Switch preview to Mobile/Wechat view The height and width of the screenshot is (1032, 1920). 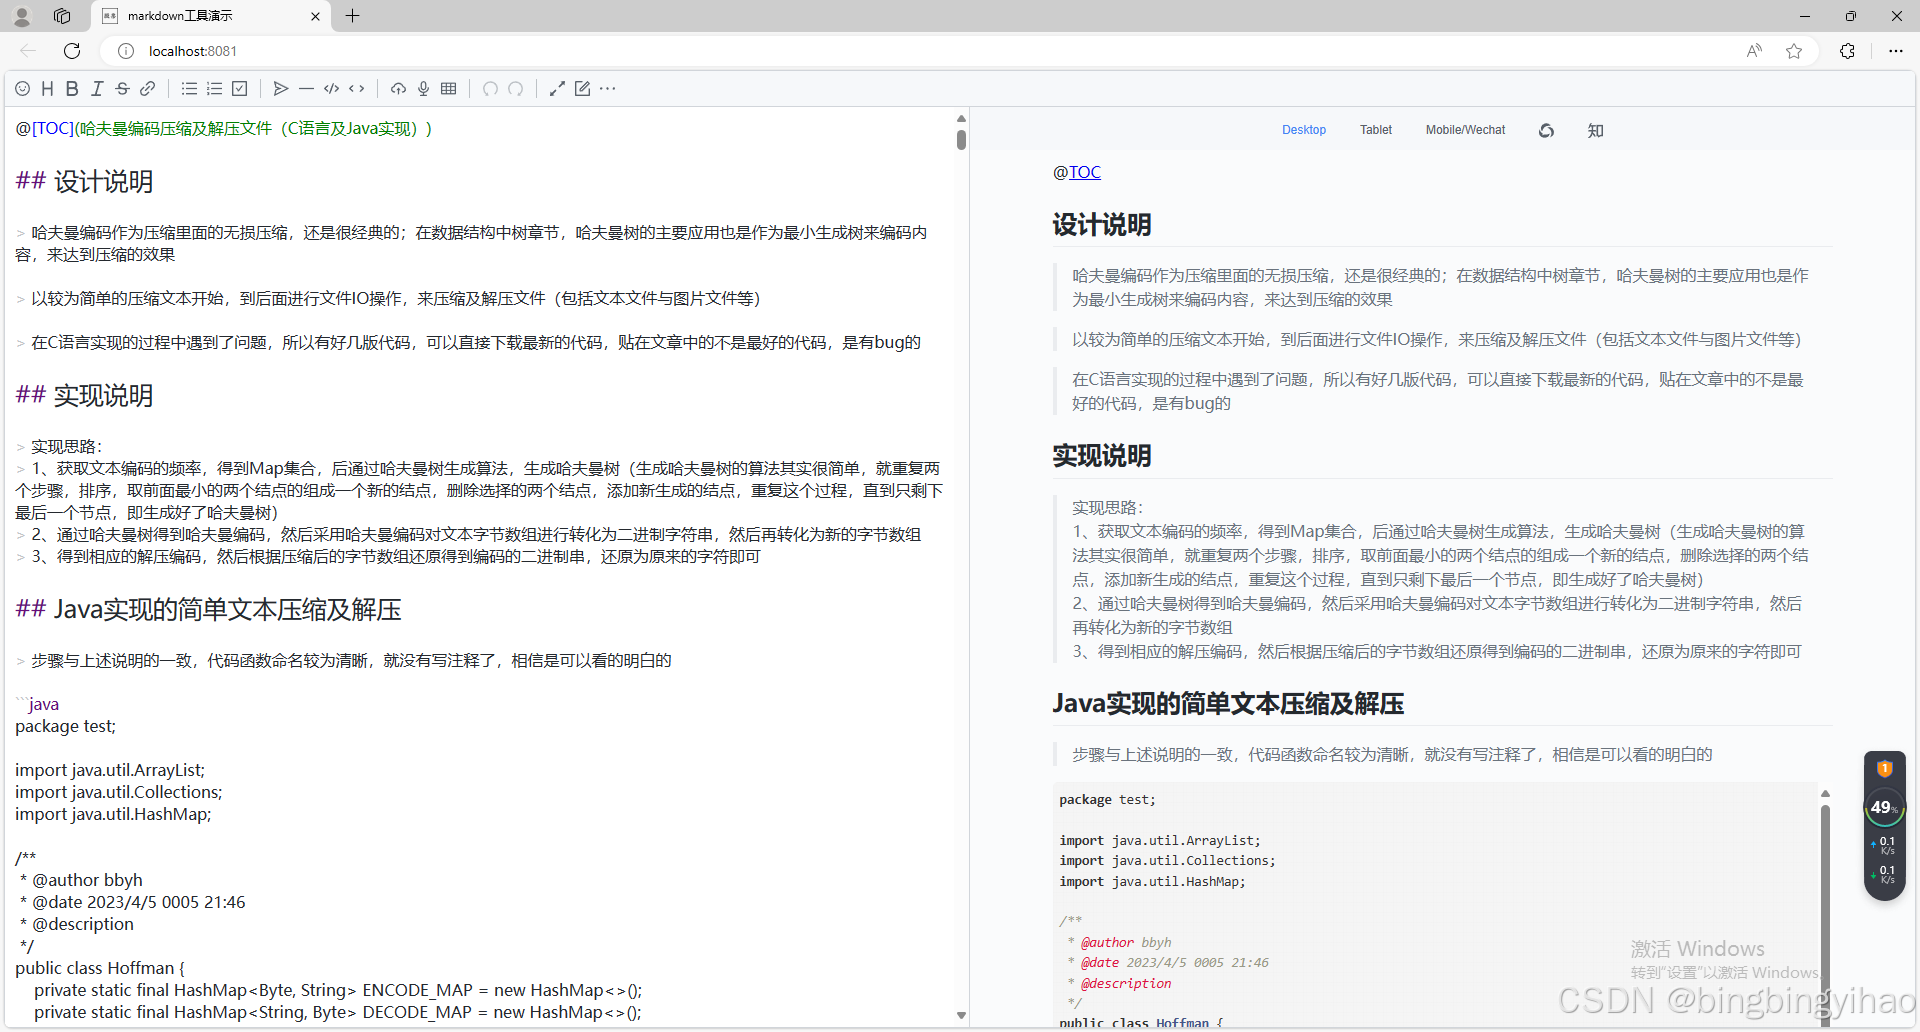point(1465,130)
